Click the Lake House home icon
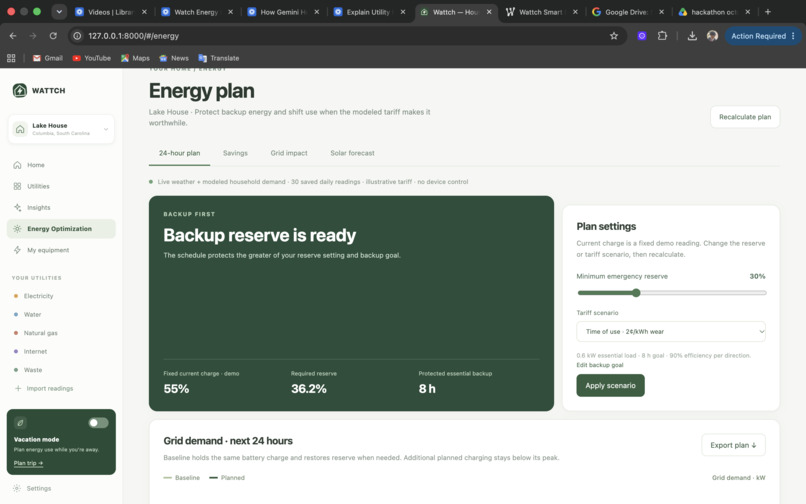 [20, 129]
